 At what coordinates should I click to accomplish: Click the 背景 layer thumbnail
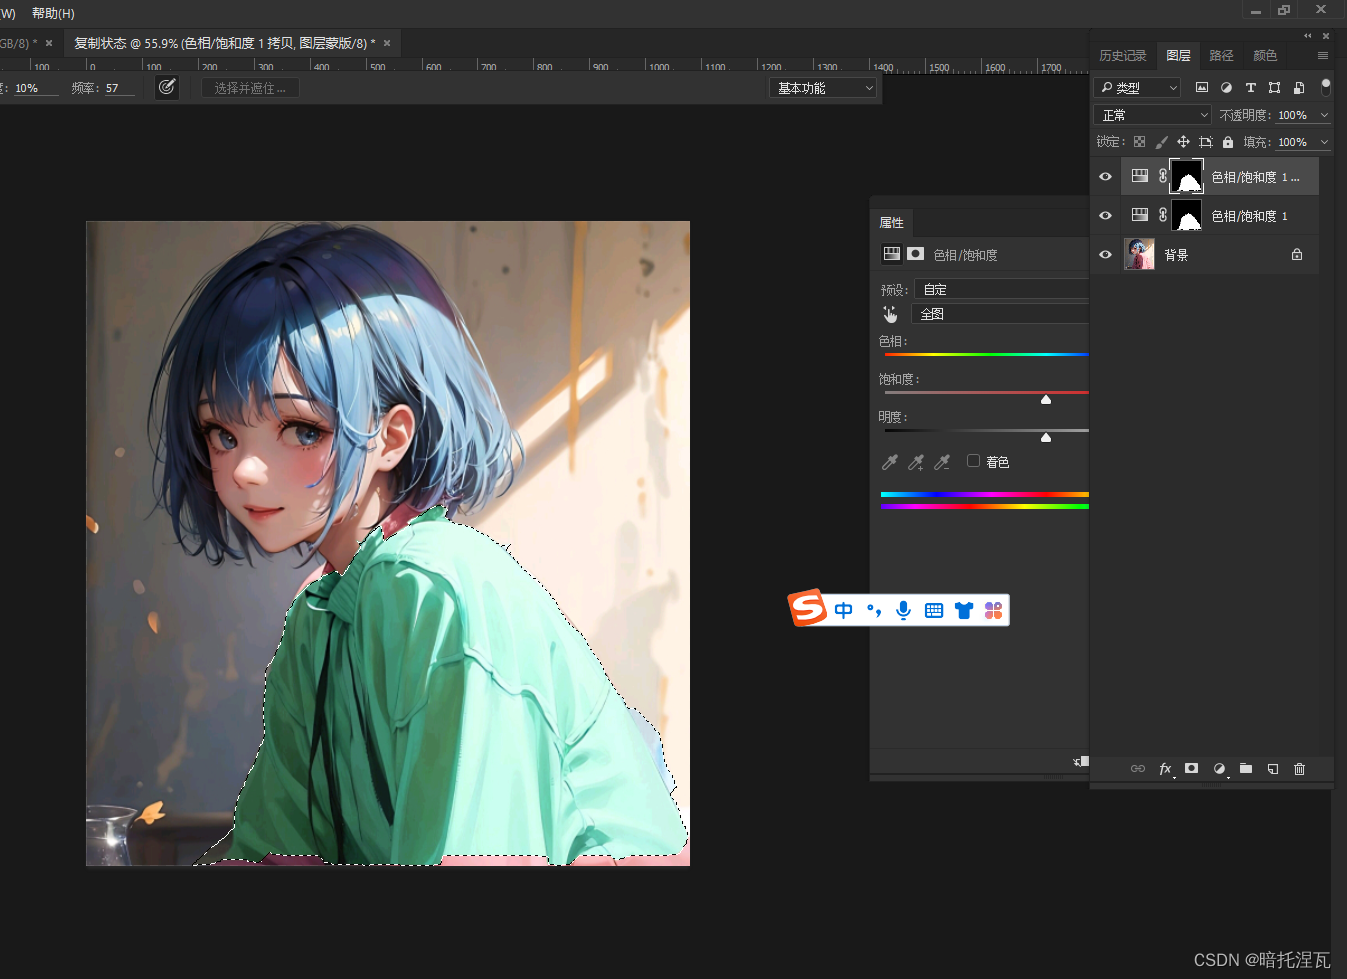(1139, 254)
